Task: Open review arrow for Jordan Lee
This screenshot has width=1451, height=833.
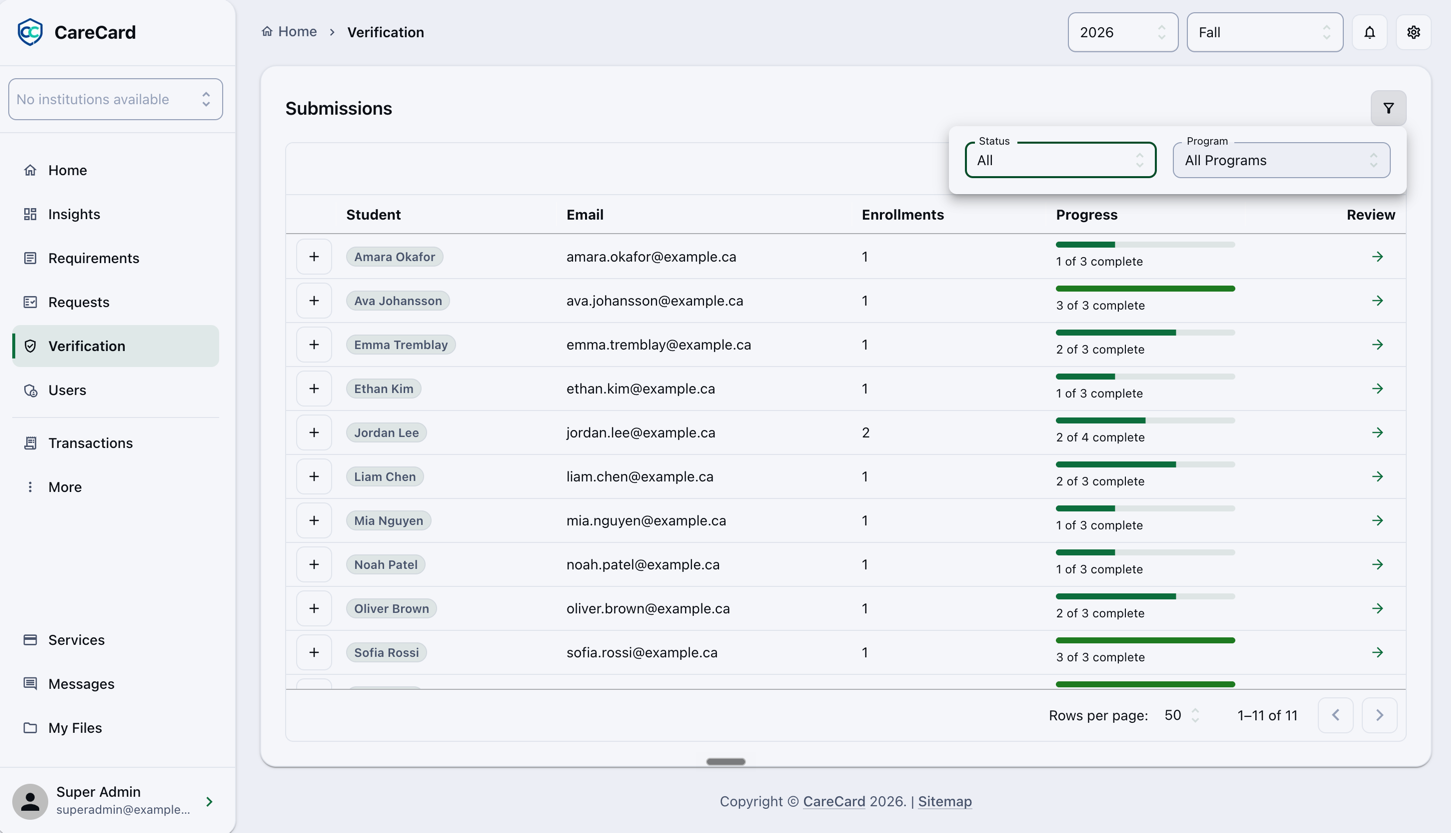Action: pyautogui.click(x=1377, y=433)
